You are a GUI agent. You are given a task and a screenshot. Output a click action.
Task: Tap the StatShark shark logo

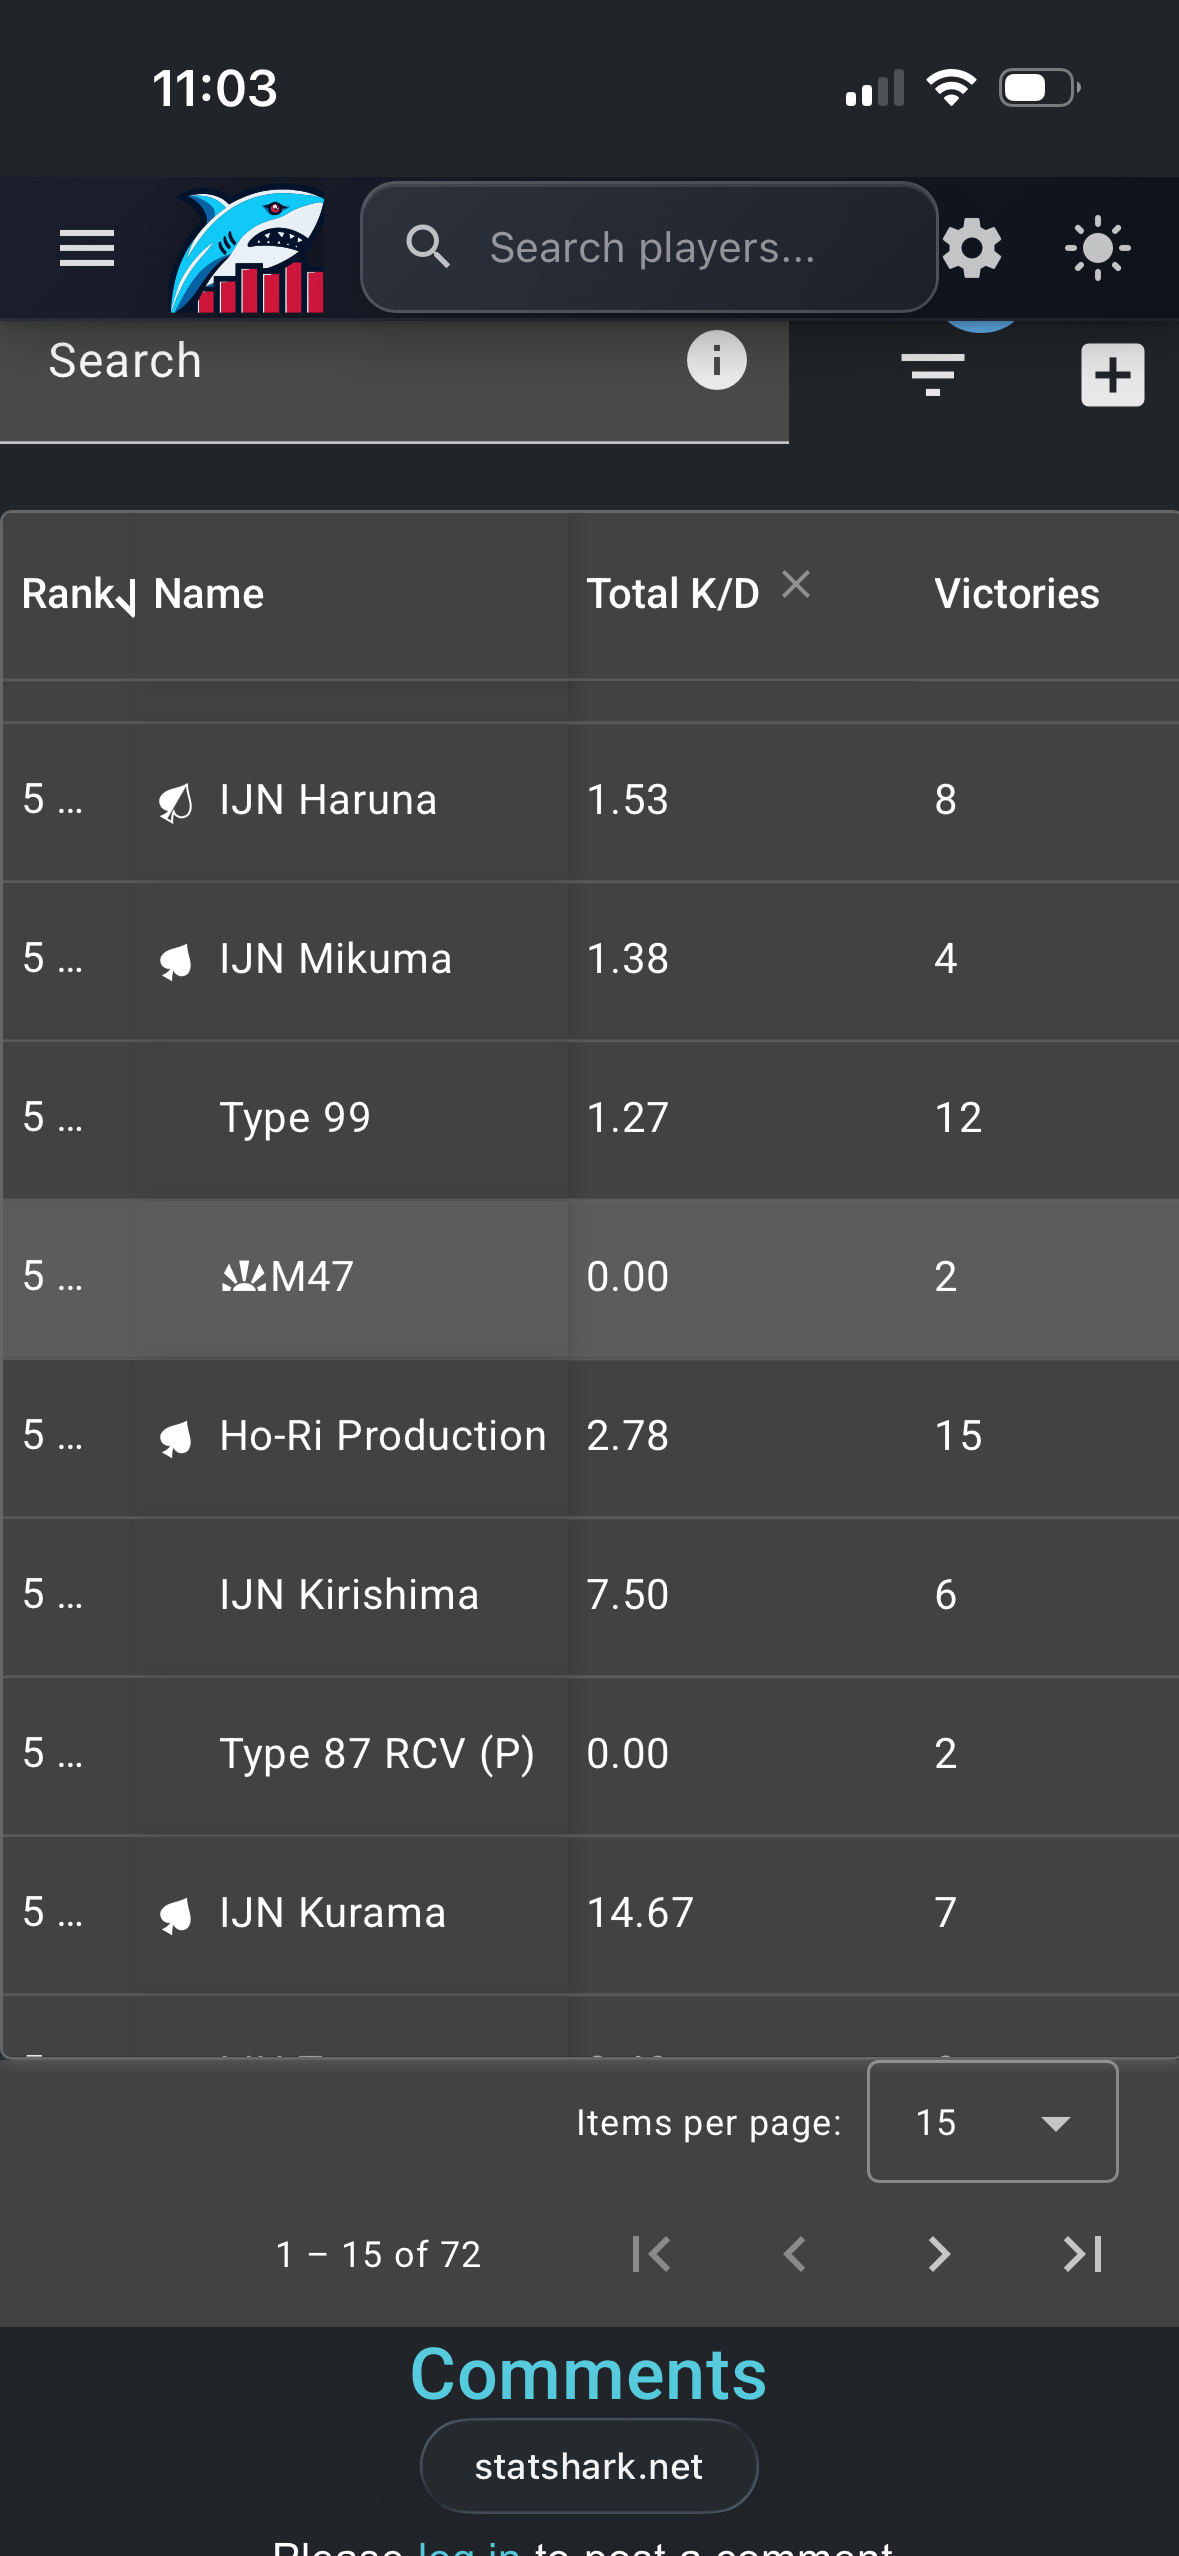click(x=248, y=250)
